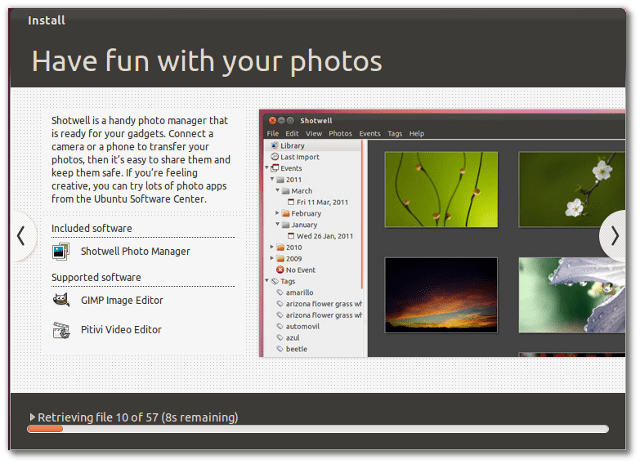Open the Photos menu in Shotwell
This screenshot has height=464, width=640.
point(340,133)
